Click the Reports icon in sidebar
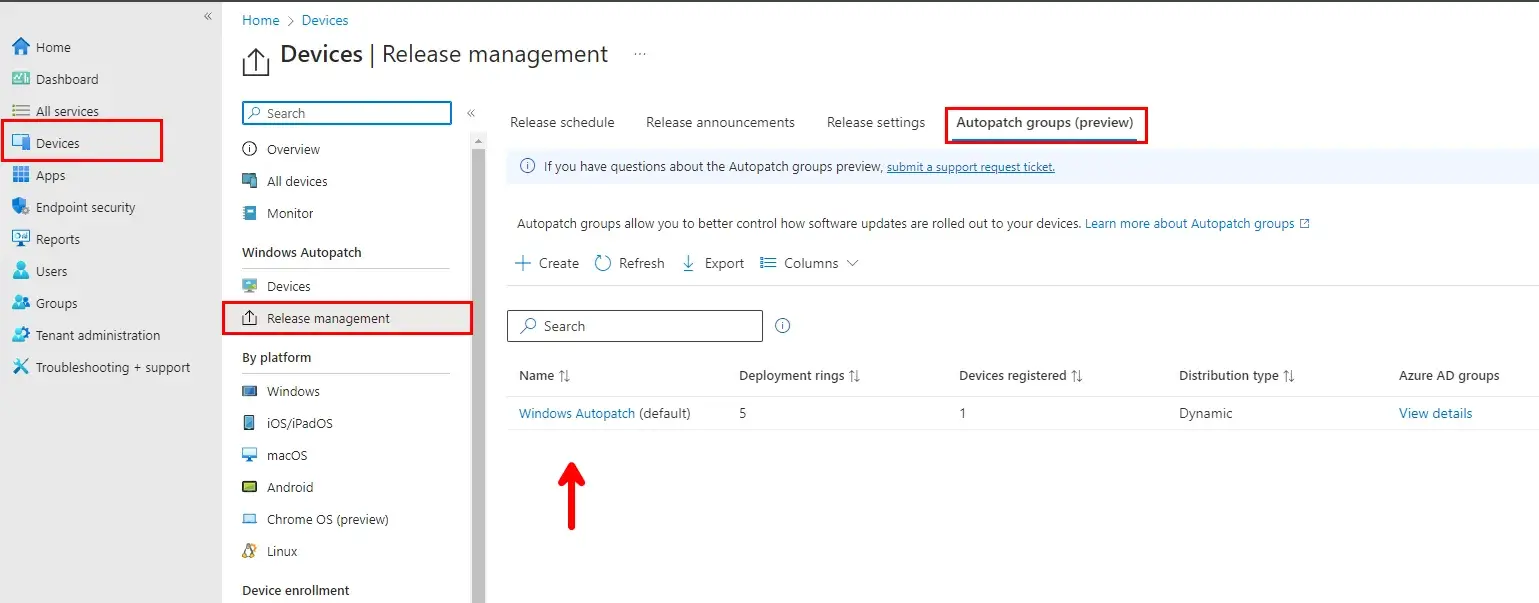Viewport: 1539px width, 603px height. coord(20,239)
